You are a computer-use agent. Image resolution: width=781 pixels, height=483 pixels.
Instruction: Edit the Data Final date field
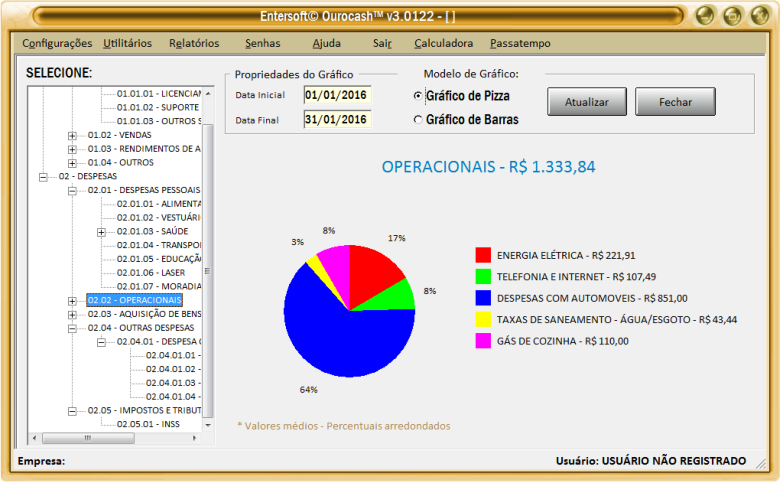pyautogui.click(x=337, y=120)
